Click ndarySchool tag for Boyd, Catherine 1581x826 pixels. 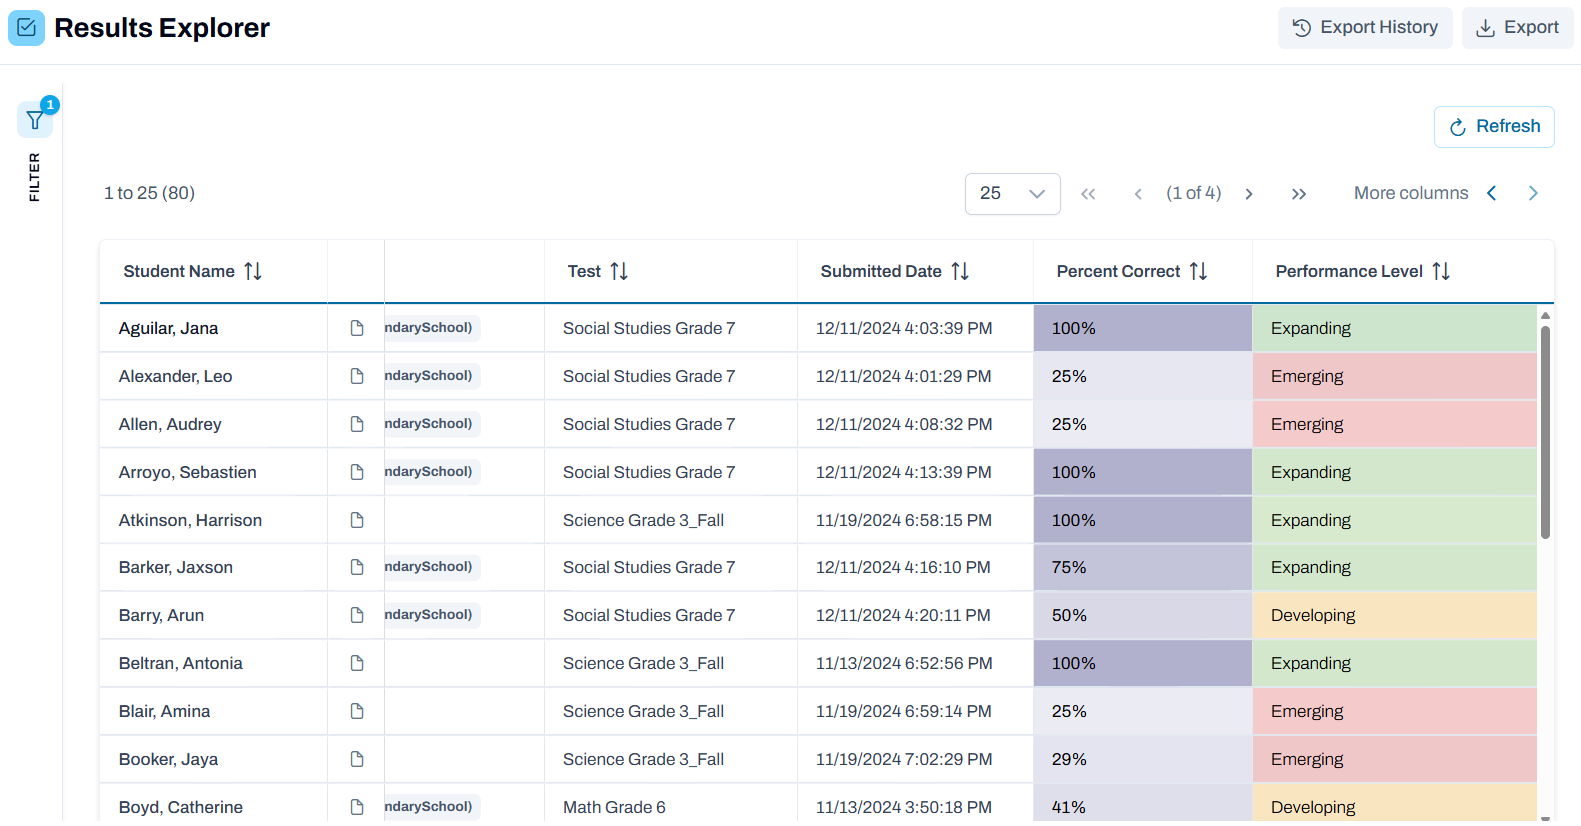pyautogui.click(x=432, y=806)
